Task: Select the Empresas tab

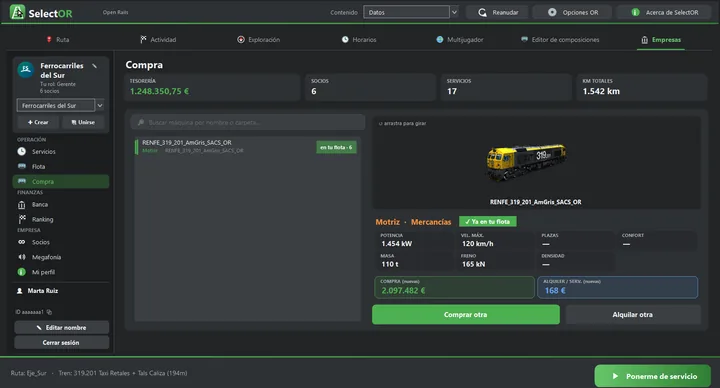Action: click(x=661, y=40)
